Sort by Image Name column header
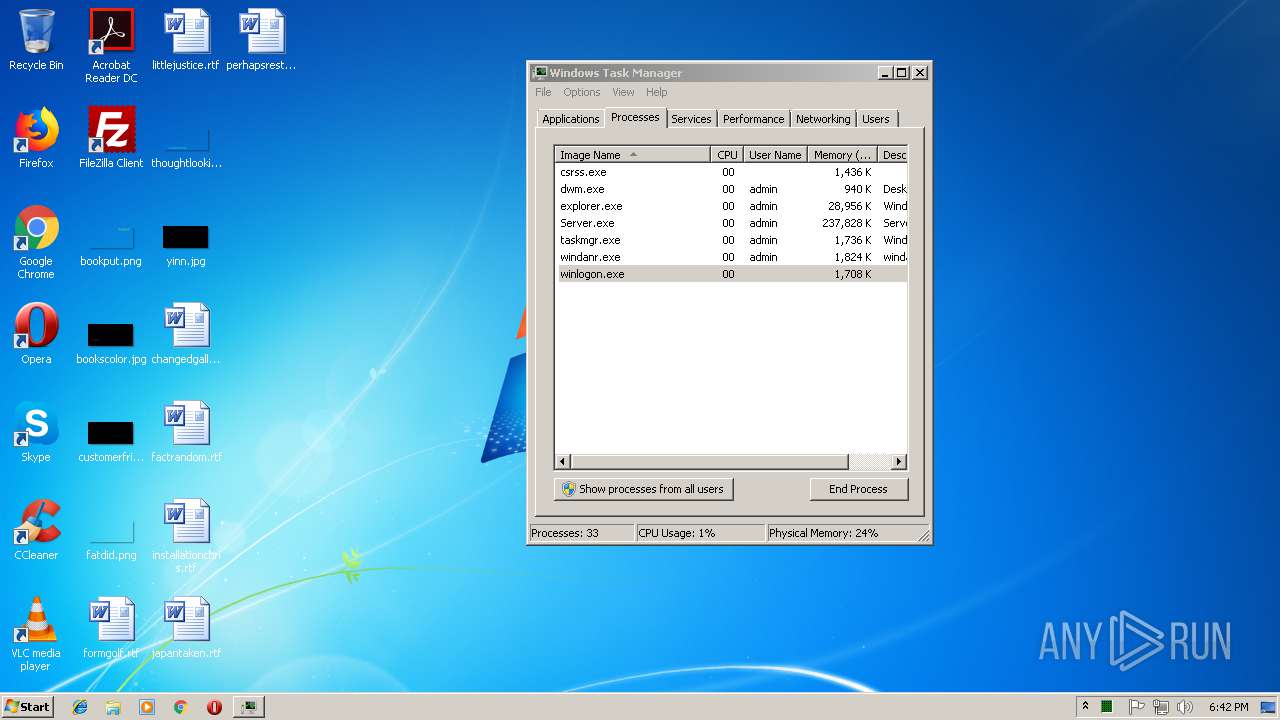 pyautogui.click(x=633, y=155)
